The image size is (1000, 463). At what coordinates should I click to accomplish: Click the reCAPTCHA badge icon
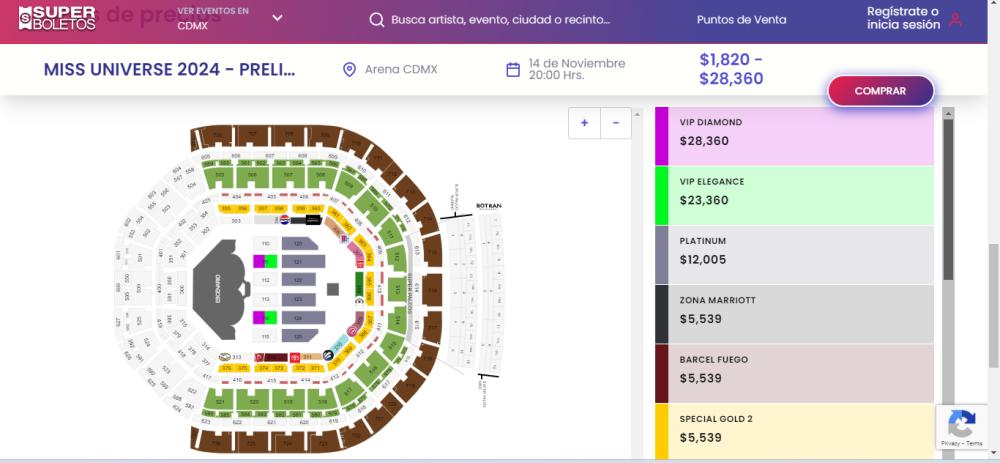962,423
